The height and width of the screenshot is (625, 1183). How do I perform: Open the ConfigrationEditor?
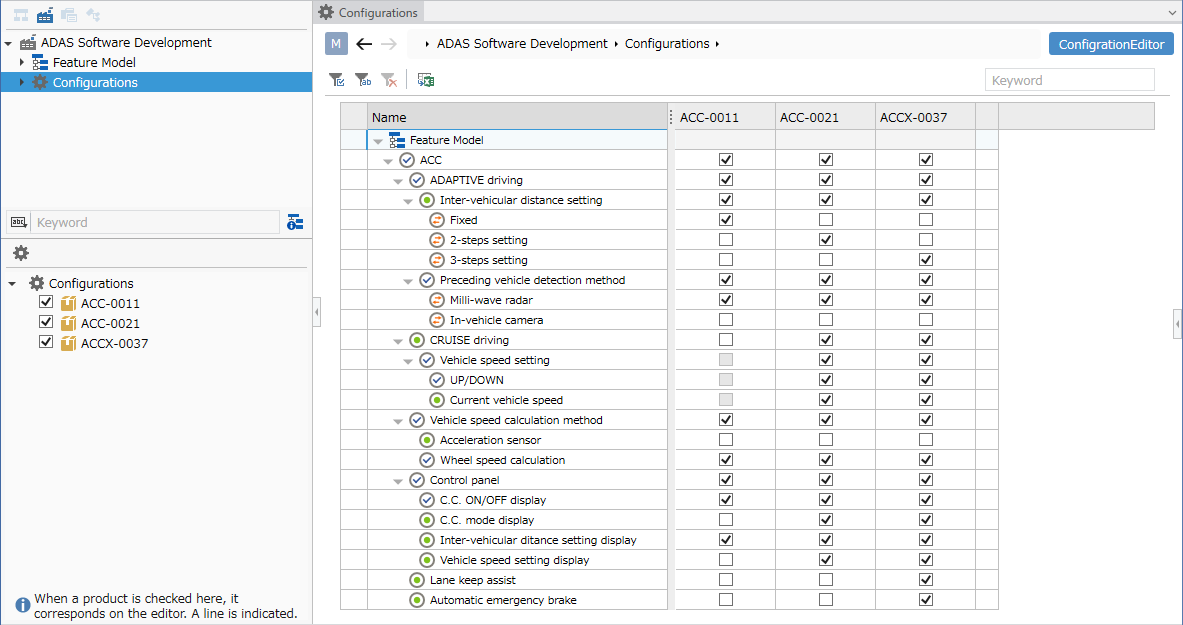1111,44
